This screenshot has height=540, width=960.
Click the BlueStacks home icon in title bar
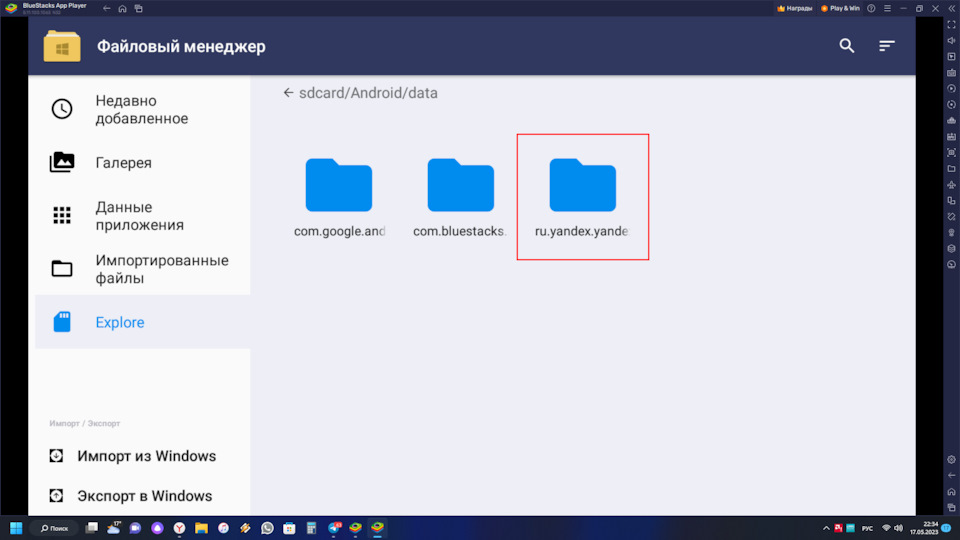pos(122,9)
